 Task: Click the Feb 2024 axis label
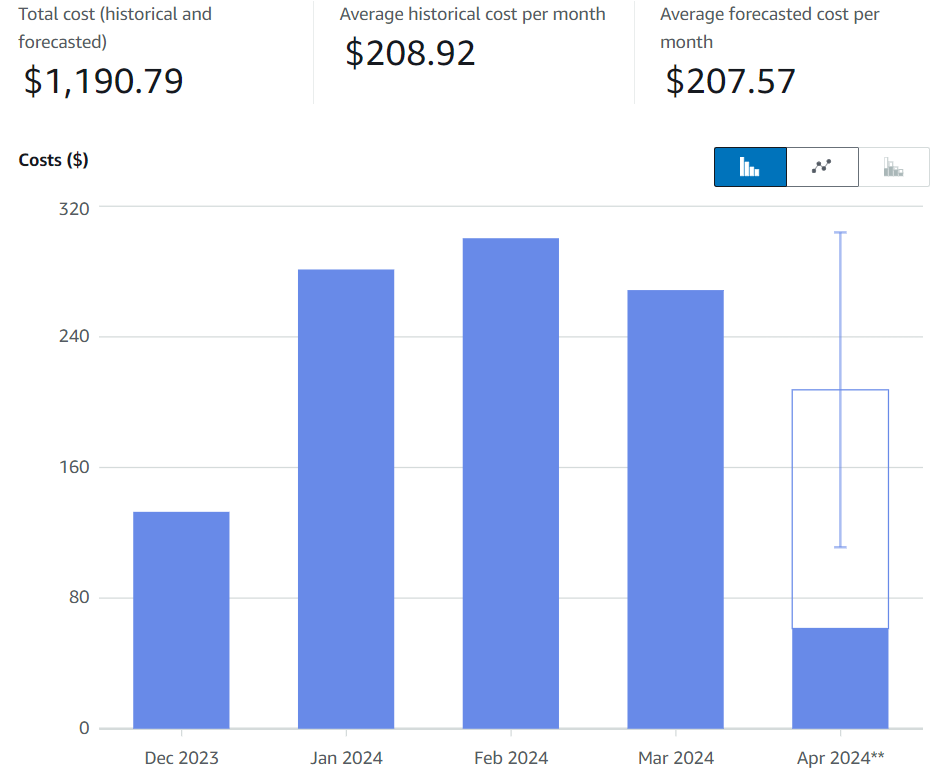(510, 758)
